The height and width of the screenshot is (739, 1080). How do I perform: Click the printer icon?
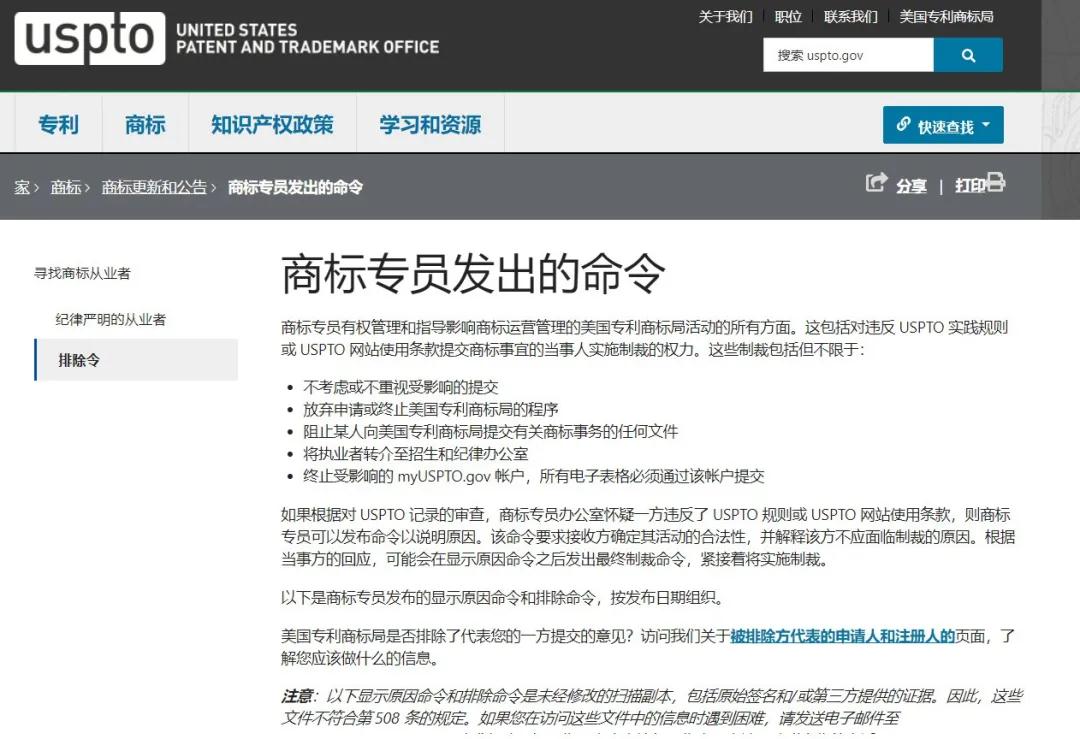(x=995, y=183)
